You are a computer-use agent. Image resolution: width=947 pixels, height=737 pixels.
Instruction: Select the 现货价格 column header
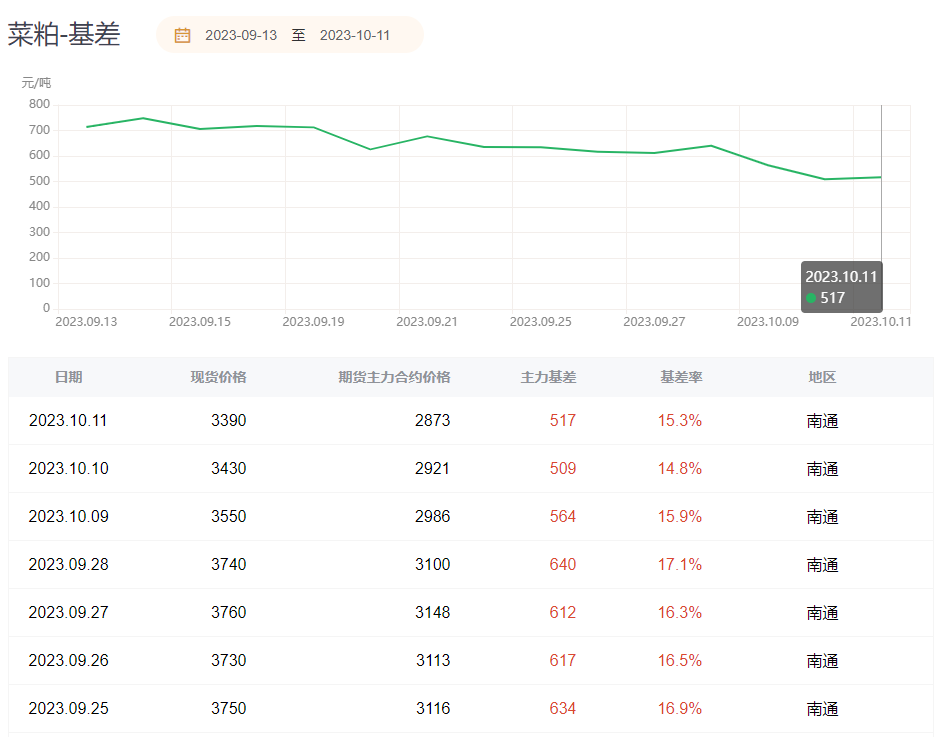point(218,377)
